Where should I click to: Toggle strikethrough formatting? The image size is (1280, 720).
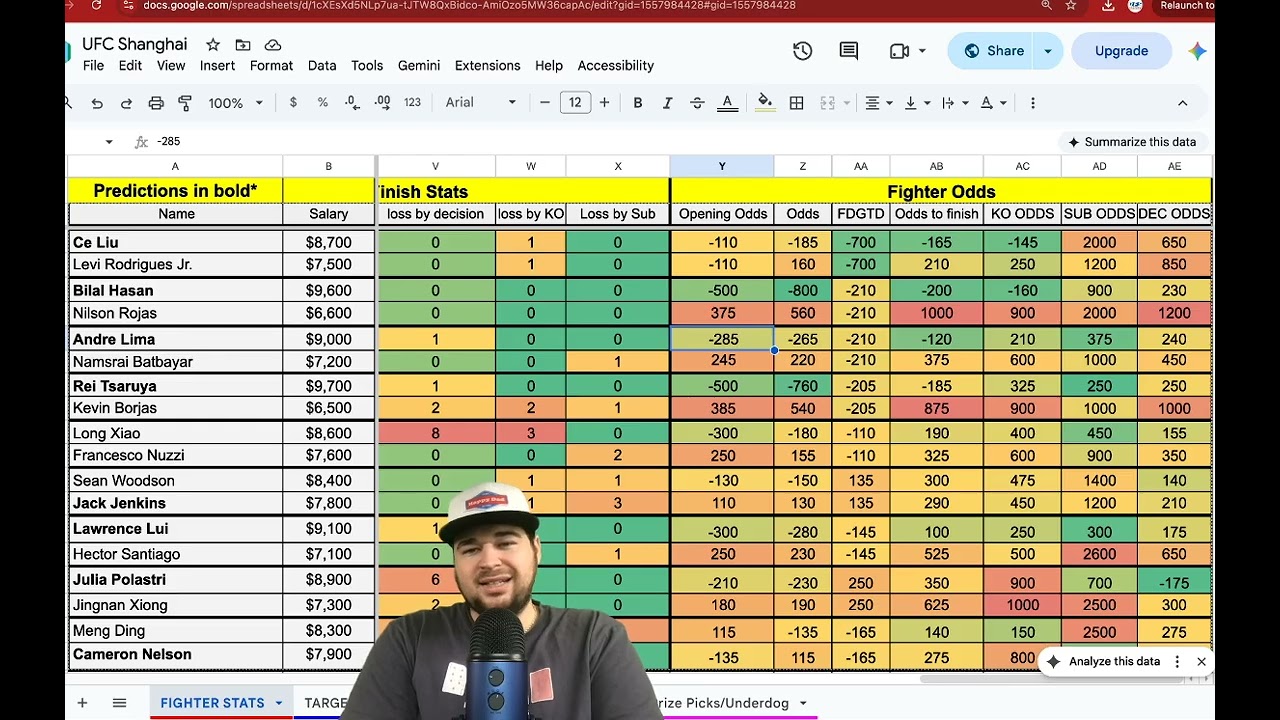697,103
